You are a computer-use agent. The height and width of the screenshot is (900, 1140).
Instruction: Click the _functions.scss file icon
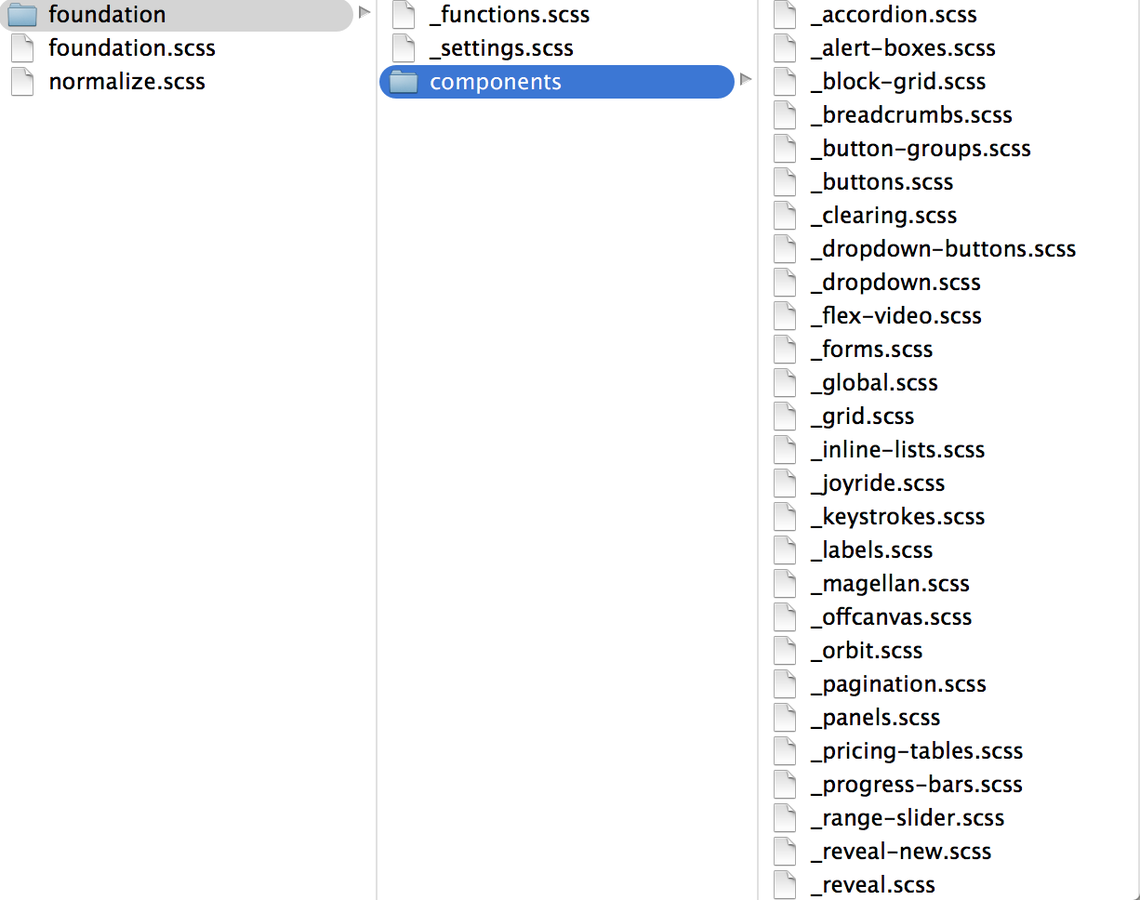[404, 15]
